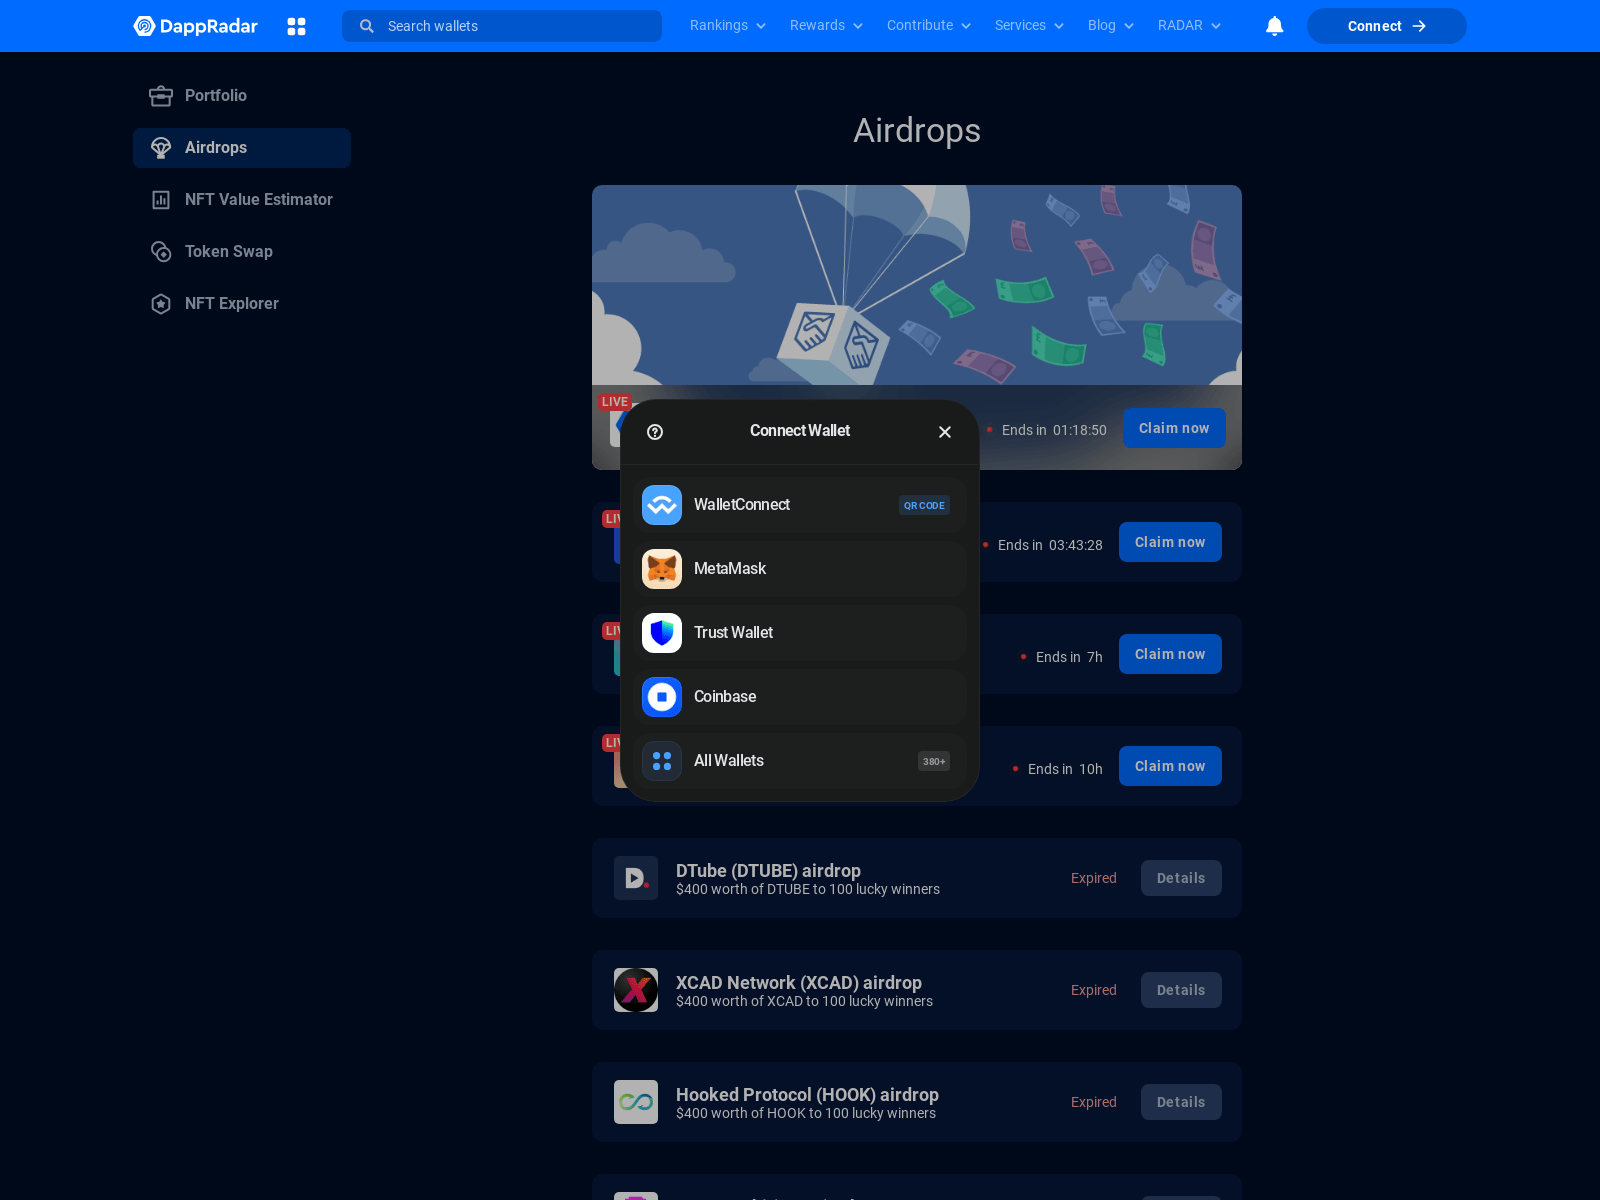Select the Airdrops parachute icon

[161, 147]
